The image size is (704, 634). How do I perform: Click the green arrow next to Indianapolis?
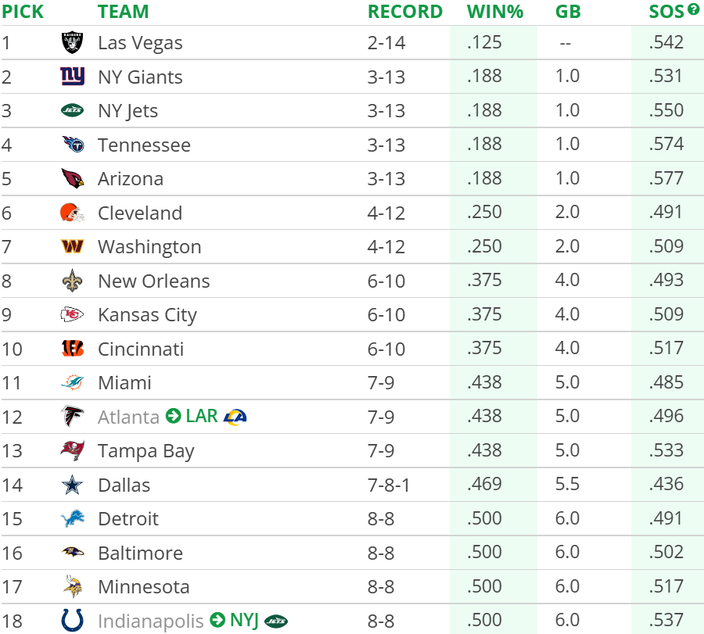coord(217,621)
